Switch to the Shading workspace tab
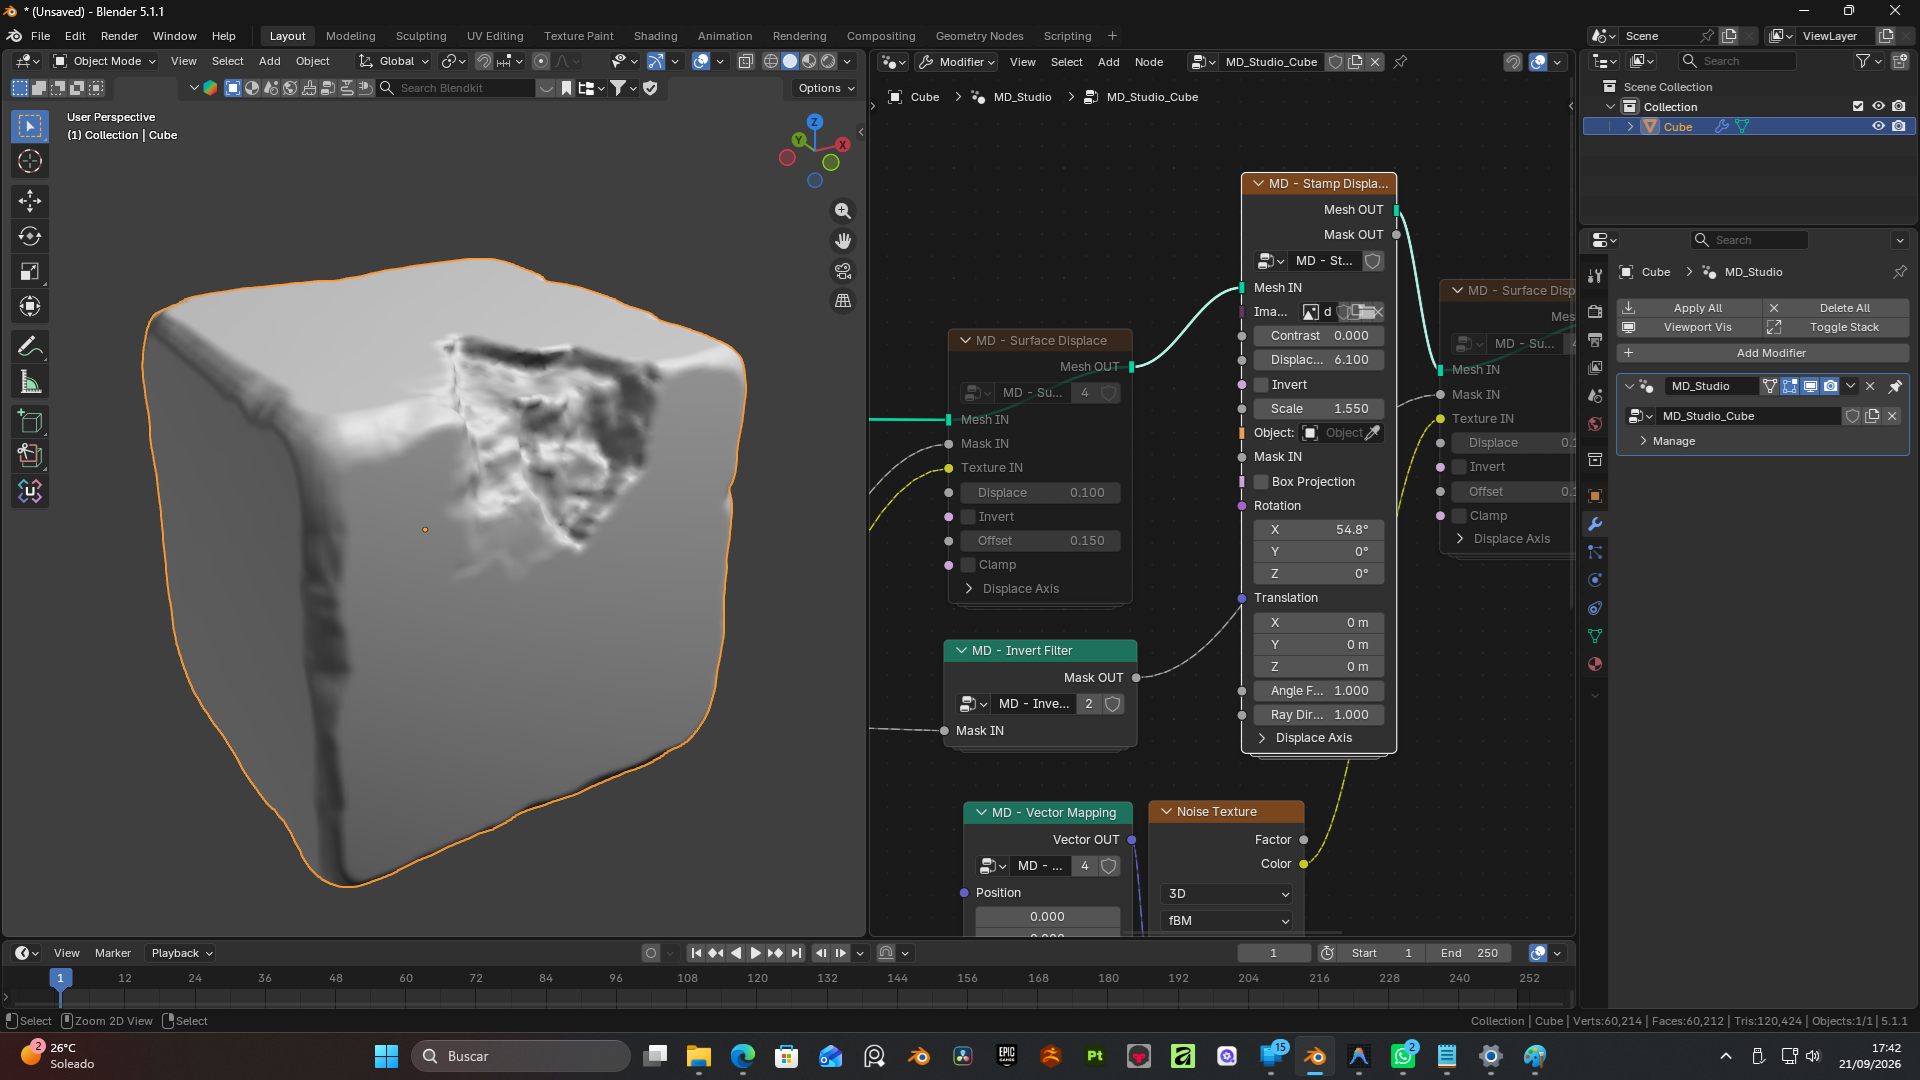This screenshot has width=1920, height=1080. click(x=655, y=36)
